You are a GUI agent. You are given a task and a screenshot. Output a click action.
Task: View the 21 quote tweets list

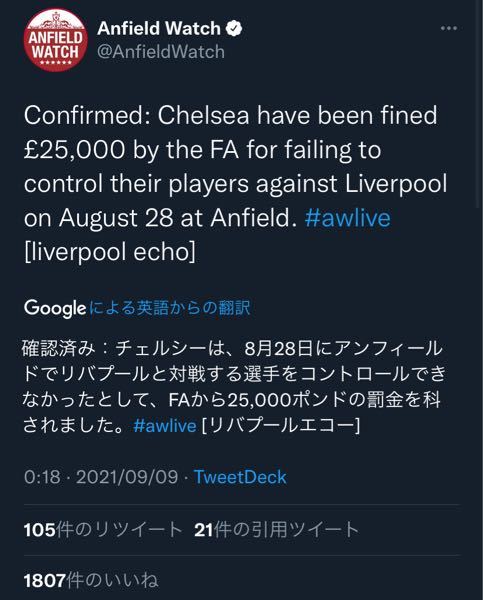pos(276,530)
